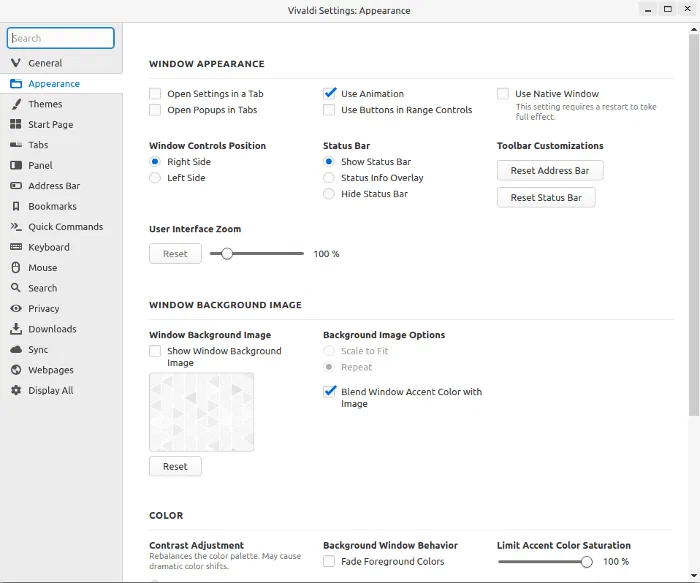
Task: Click the globe icon for Webpages
Action: tap(16, 370)
